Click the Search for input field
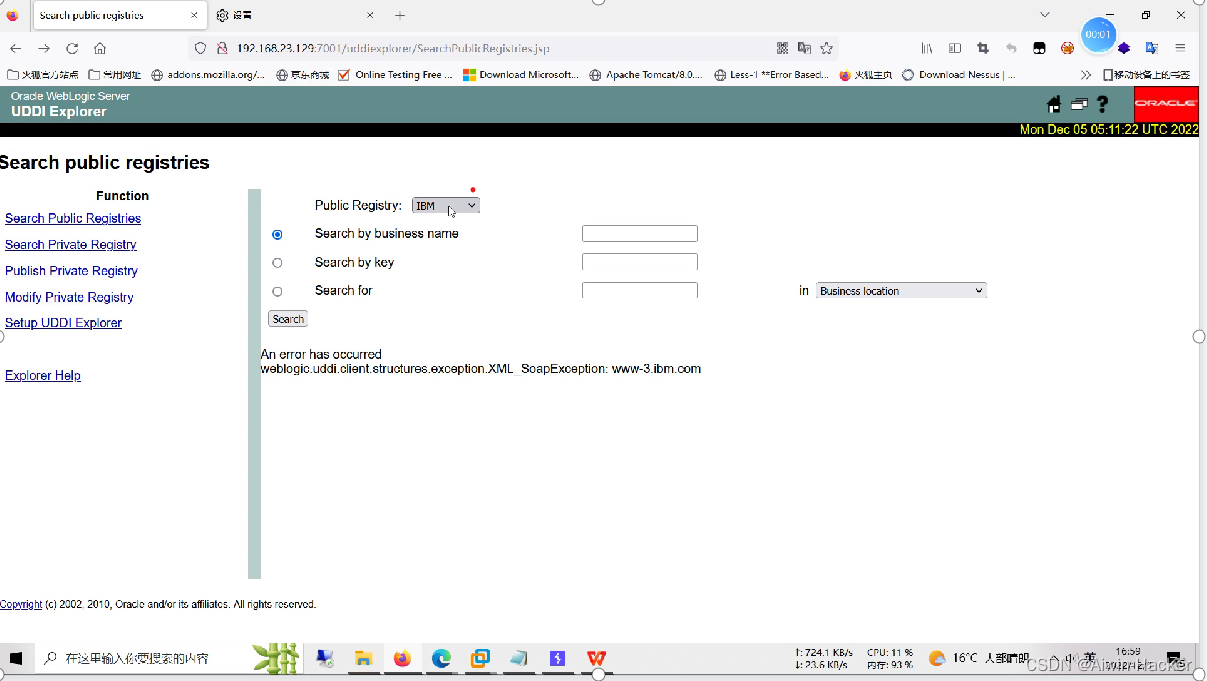The height and width of the screenshot is (681, 1207). pyautogui.click(x=640, y=290)
